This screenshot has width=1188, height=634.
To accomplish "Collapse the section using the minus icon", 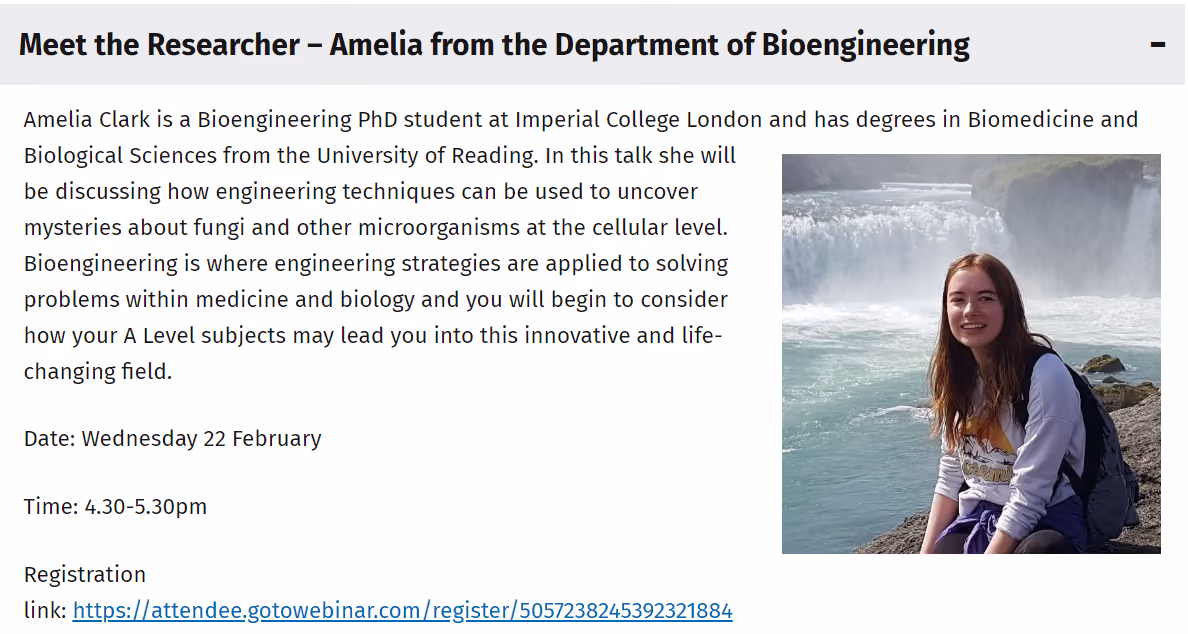I will 1158,45.
